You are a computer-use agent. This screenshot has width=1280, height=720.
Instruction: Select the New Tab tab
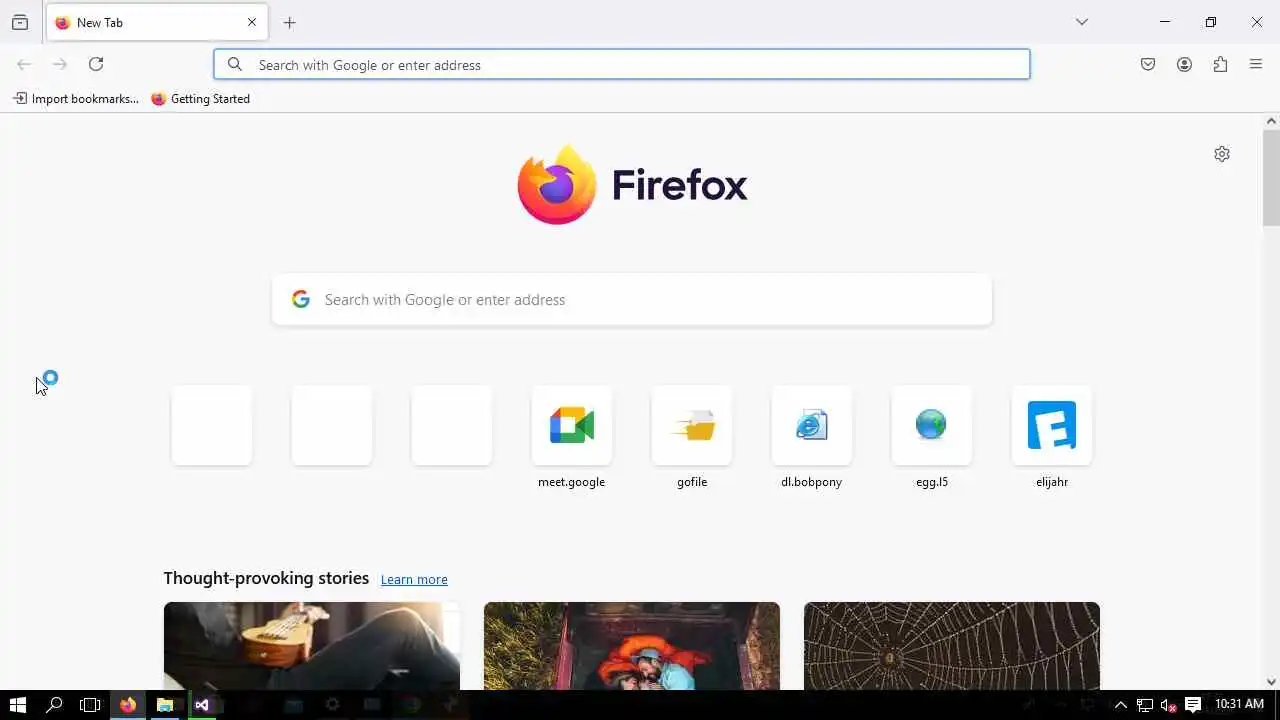click(157, 22)
